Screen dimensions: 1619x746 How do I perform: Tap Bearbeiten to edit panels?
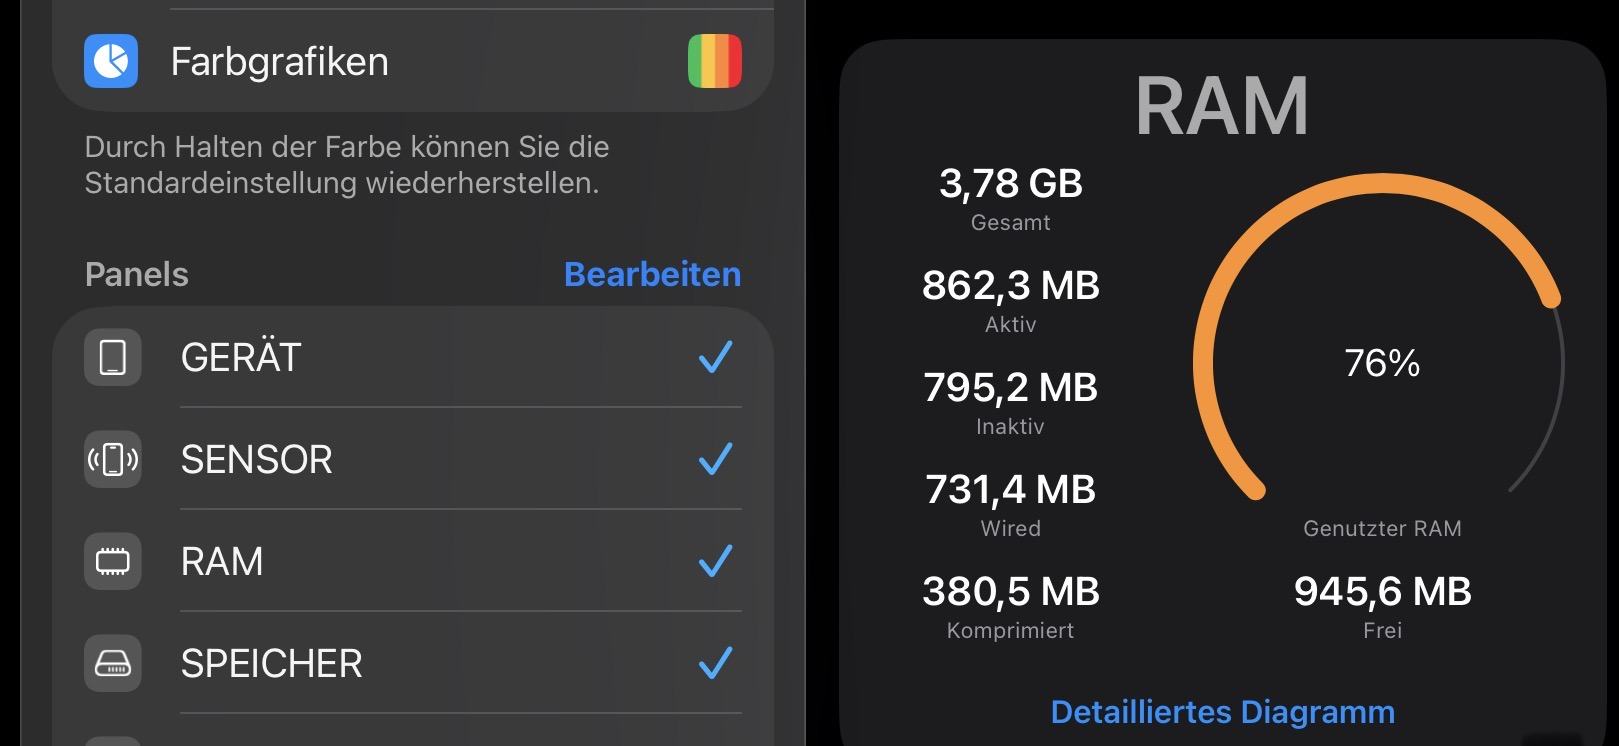pos(652,274)
